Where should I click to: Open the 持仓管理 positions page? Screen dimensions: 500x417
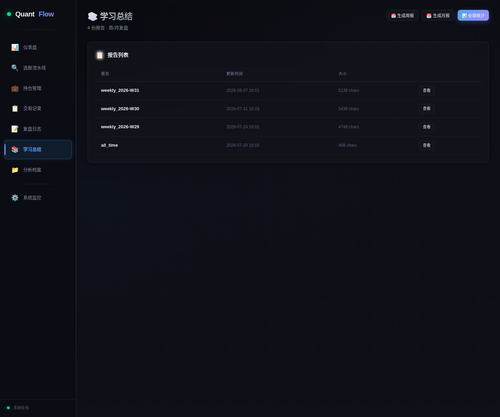(x=38, y=88)
